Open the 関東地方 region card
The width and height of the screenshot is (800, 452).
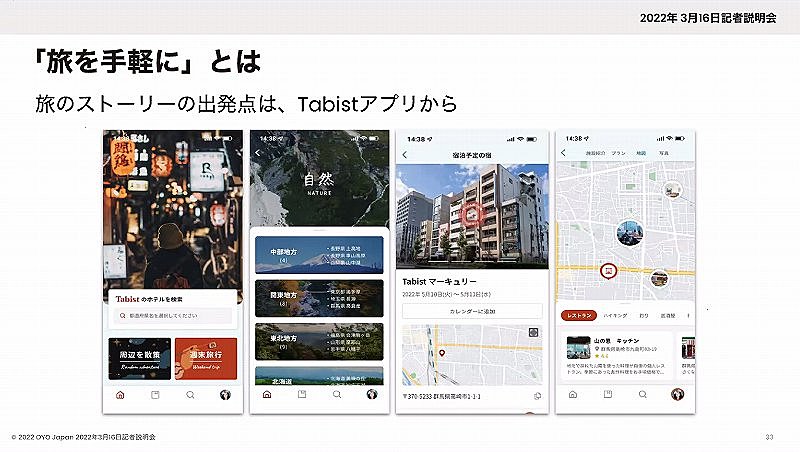(x=319, y=298)
